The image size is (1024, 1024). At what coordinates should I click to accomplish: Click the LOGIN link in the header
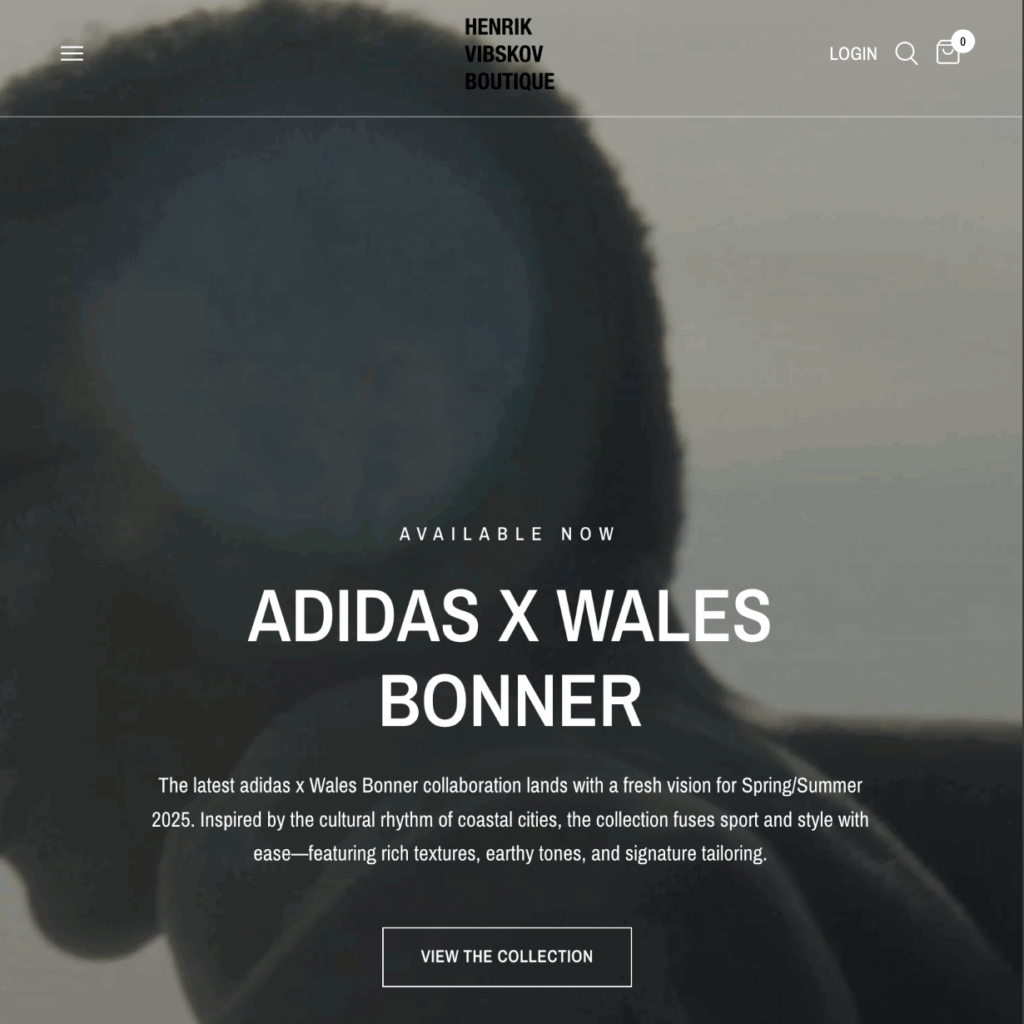coord(853,54)
